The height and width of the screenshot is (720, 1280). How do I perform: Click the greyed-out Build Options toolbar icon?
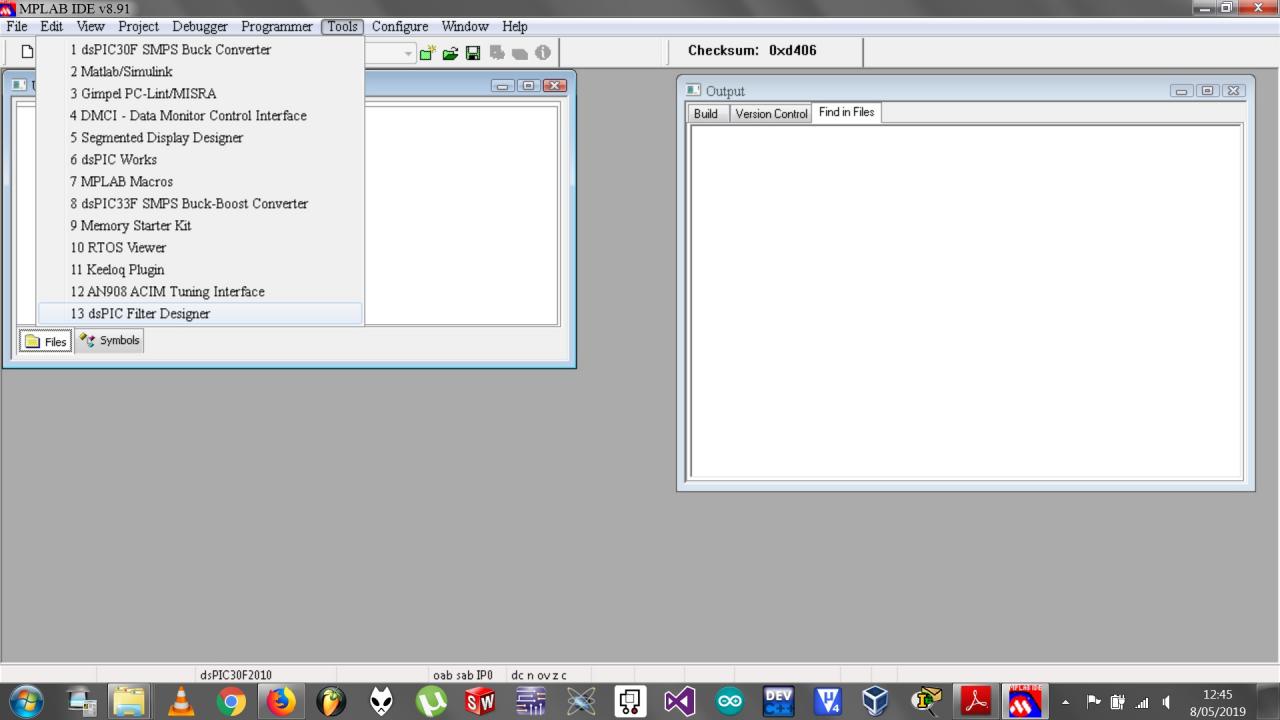click(497, 52)
